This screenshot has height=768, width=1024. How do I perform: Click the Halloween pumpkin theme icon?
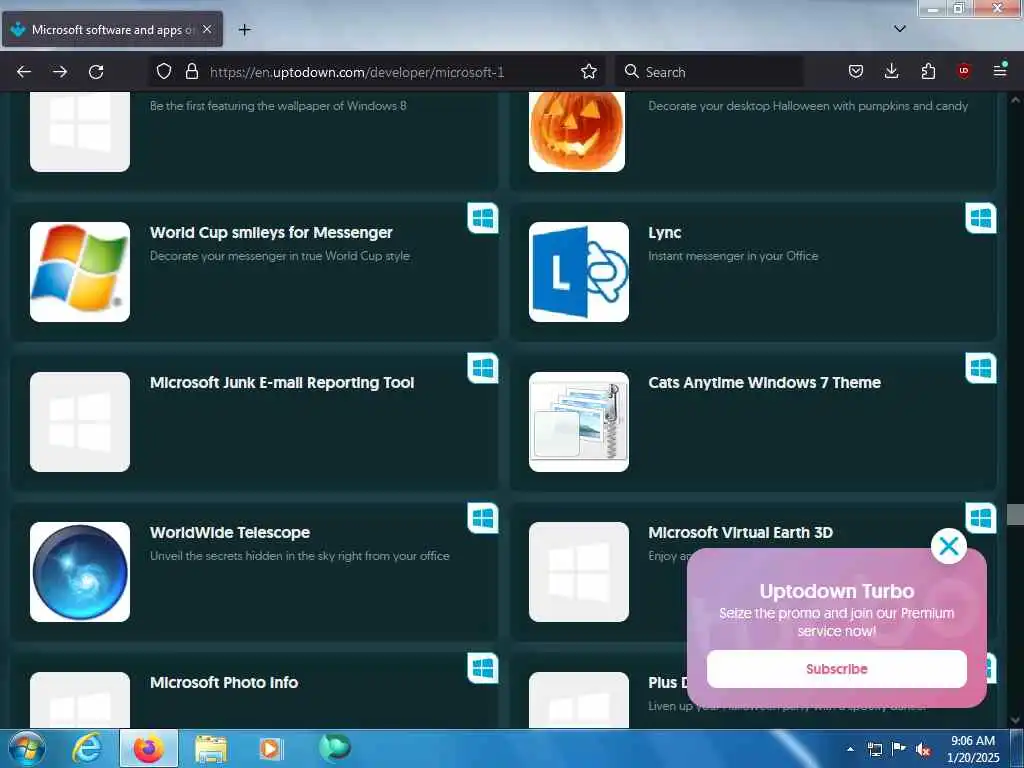point(577,131)
